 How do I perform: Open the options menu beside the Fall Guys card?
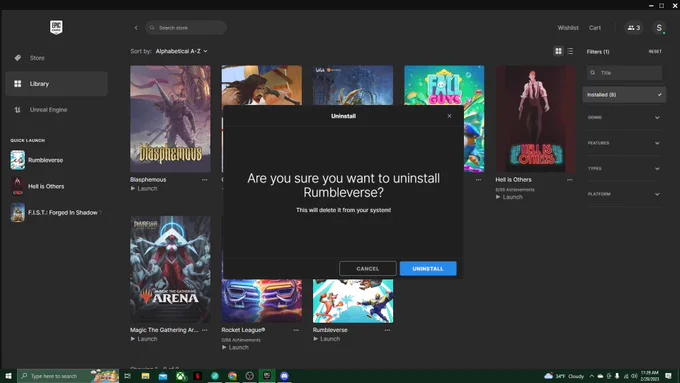pyautogui.click(x=478, y=180)
